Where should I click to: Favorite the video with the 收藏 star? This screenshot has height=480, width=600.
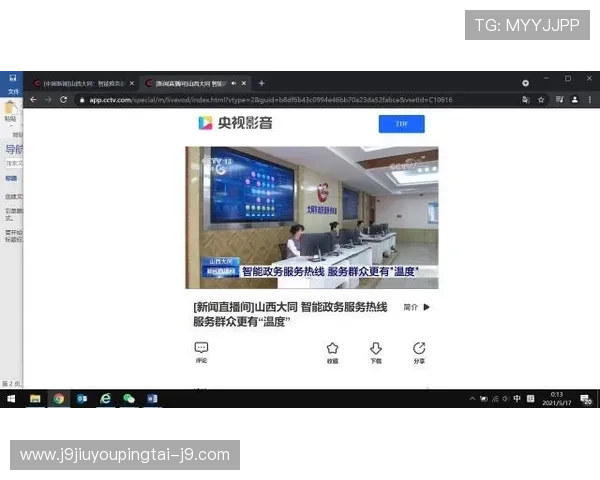333,353
